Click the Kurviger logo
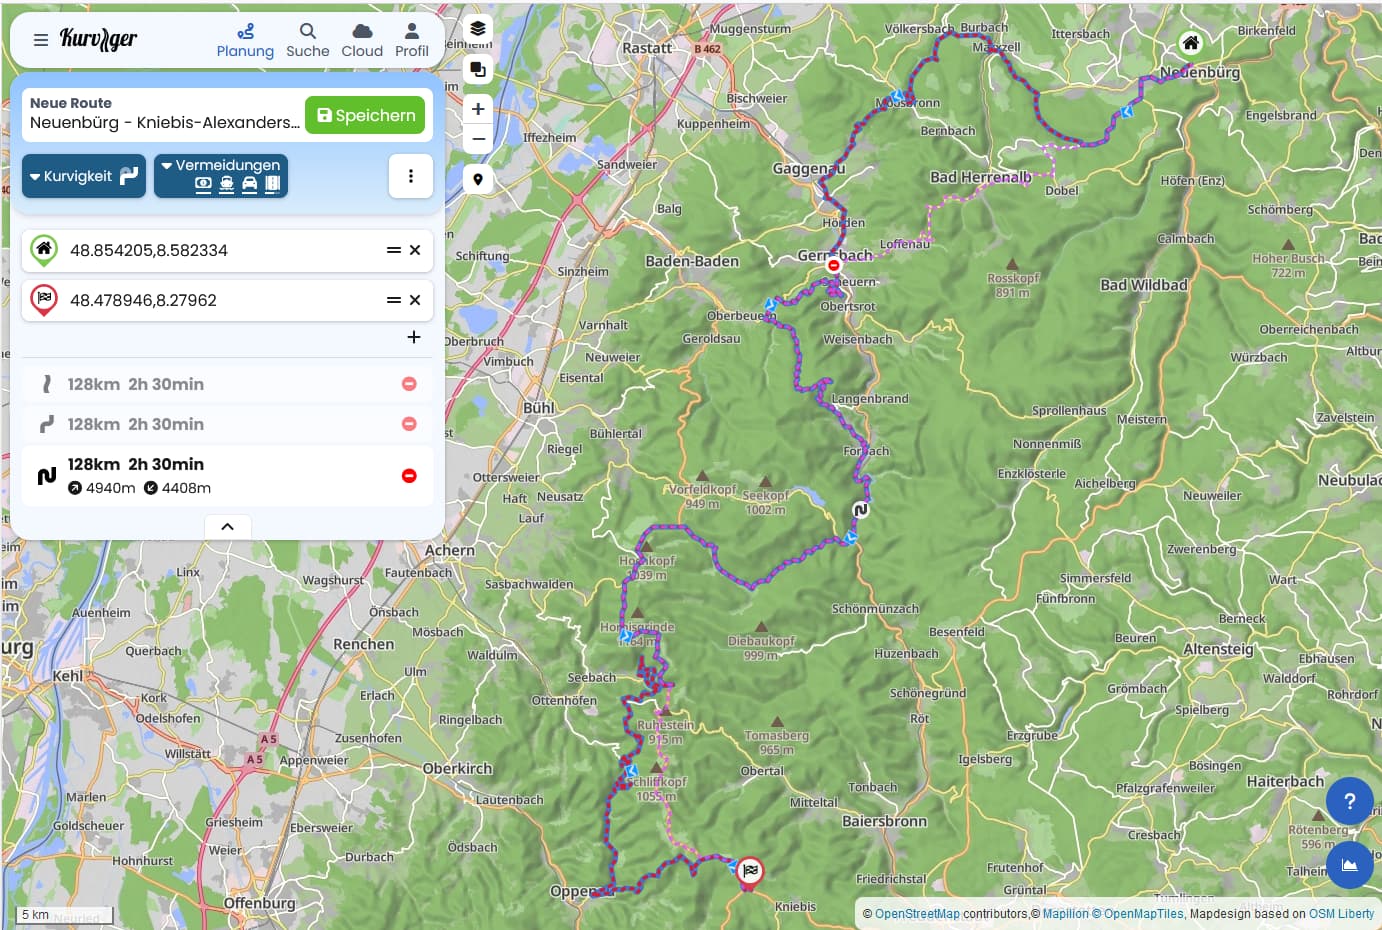 pos(98,39)
